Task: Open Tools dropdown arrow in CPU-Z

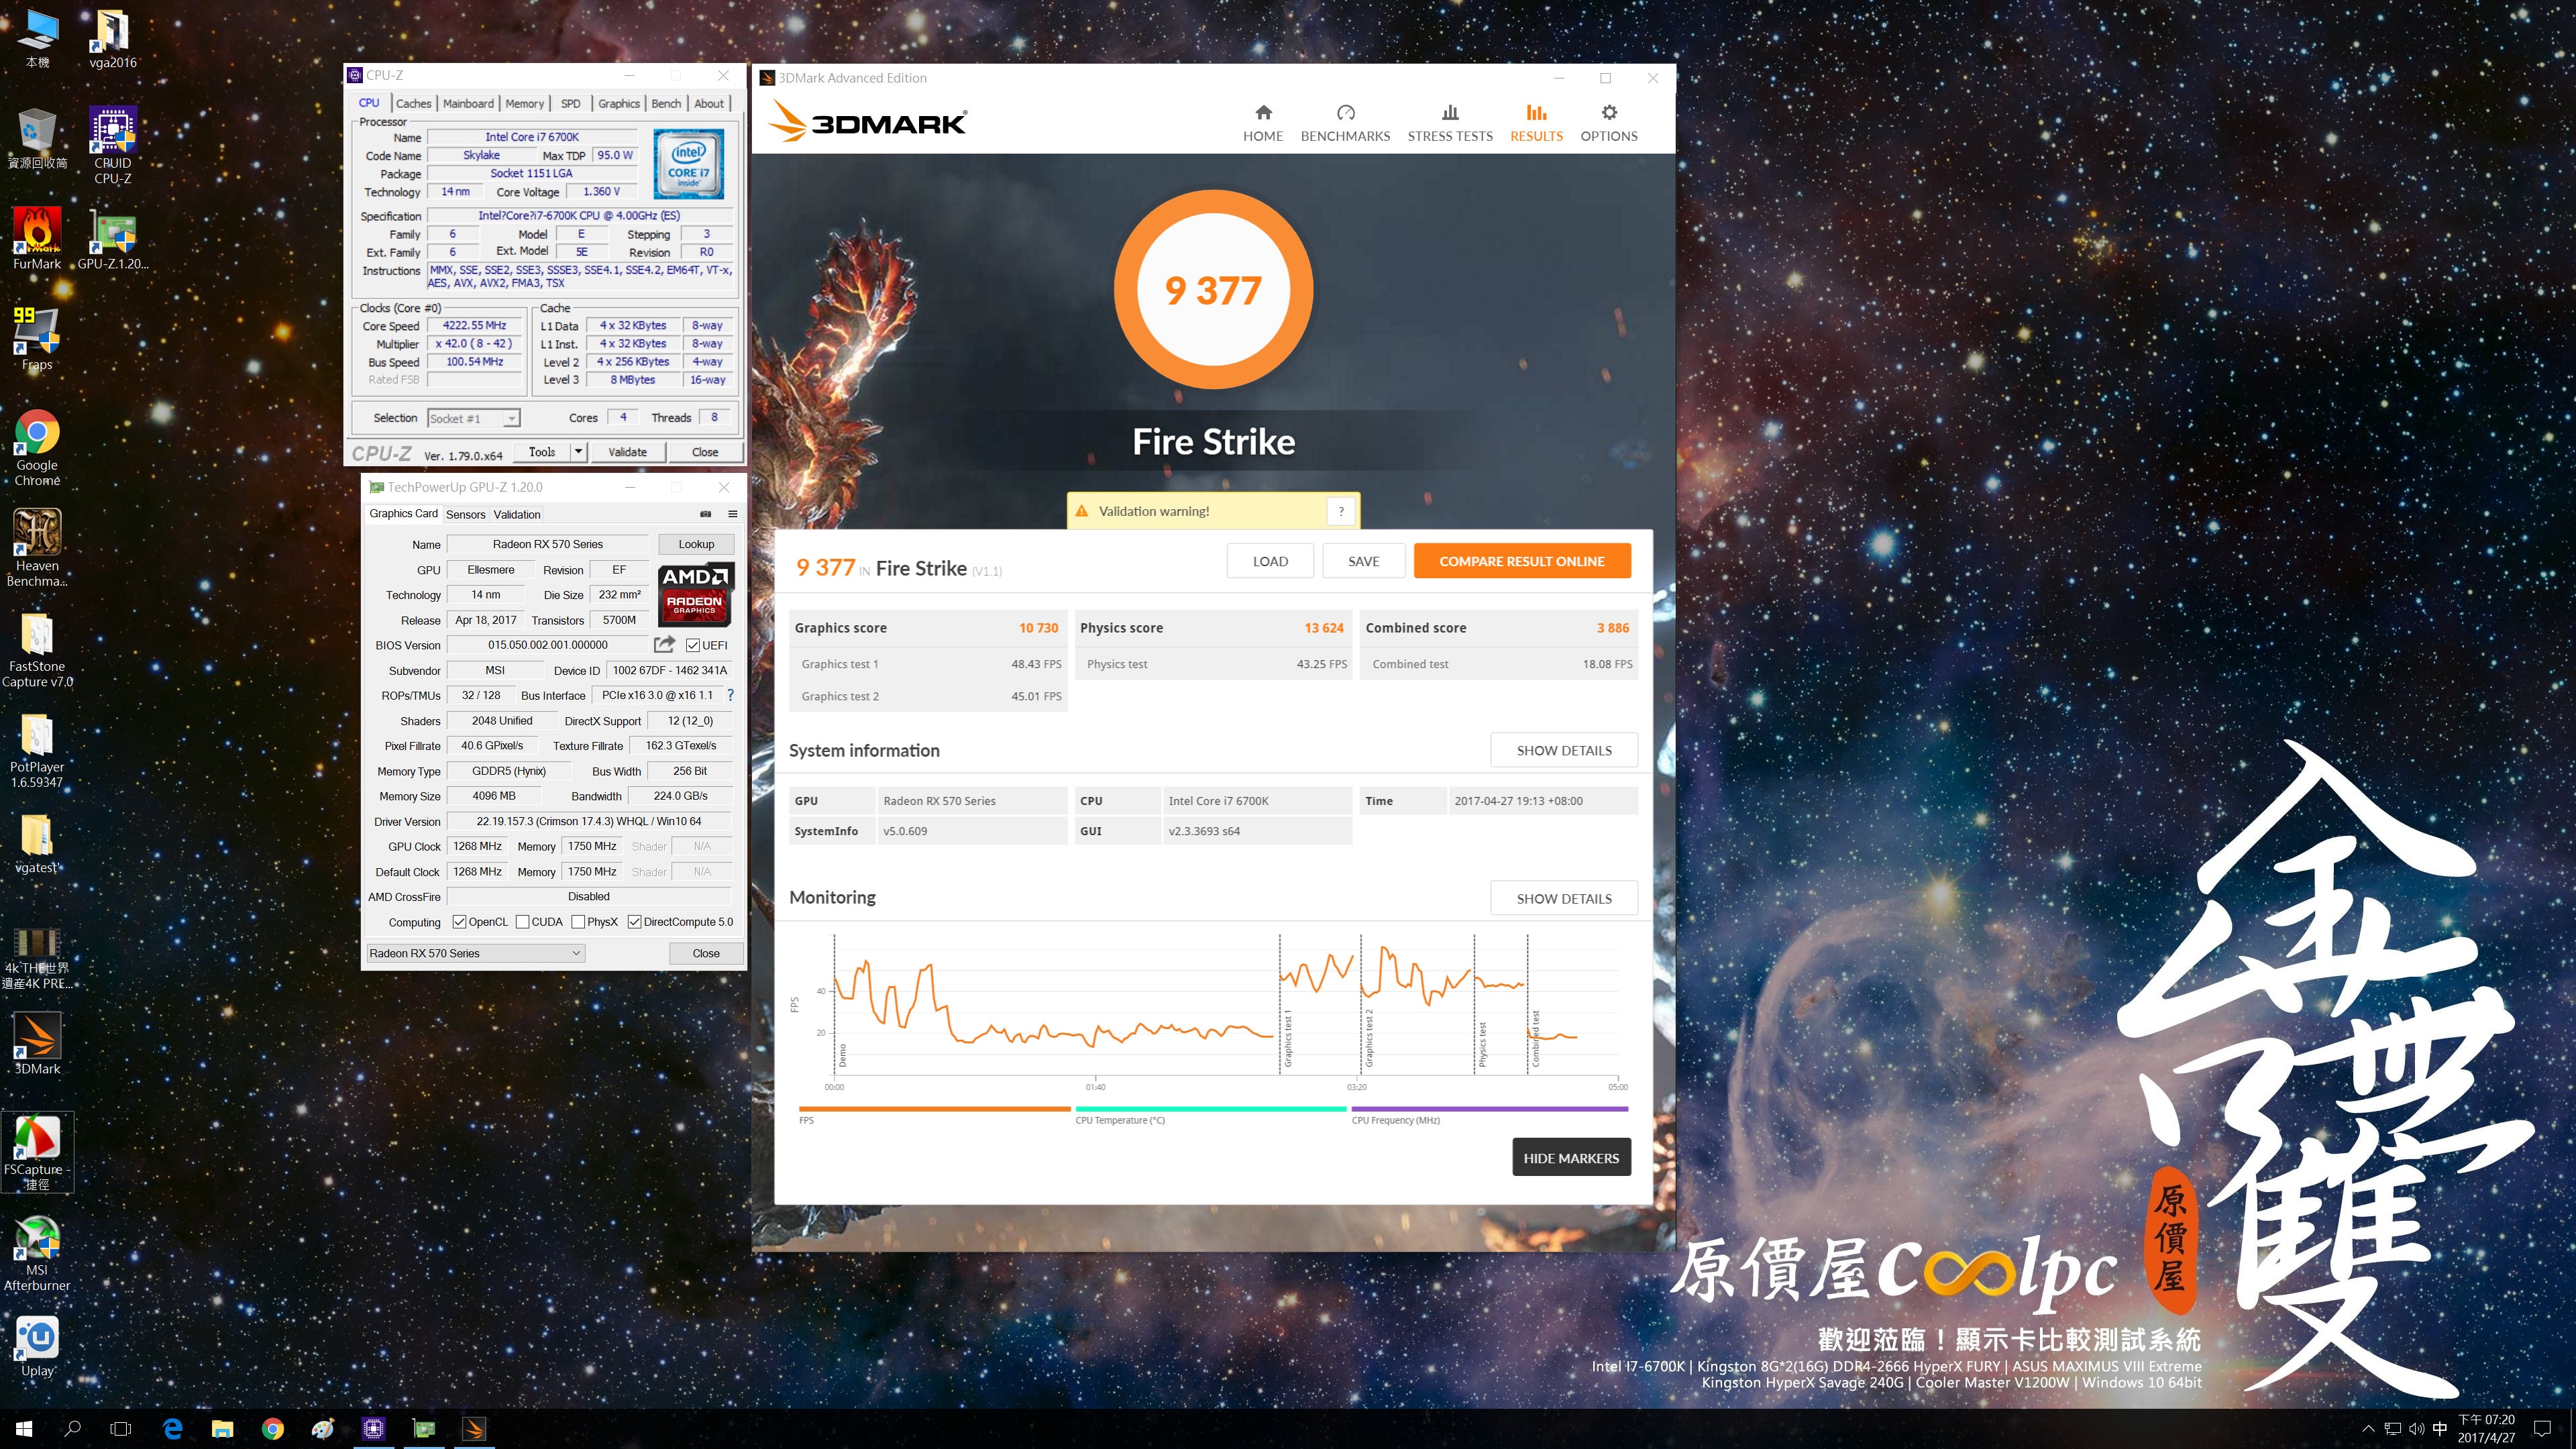Action: pos(578,452)
